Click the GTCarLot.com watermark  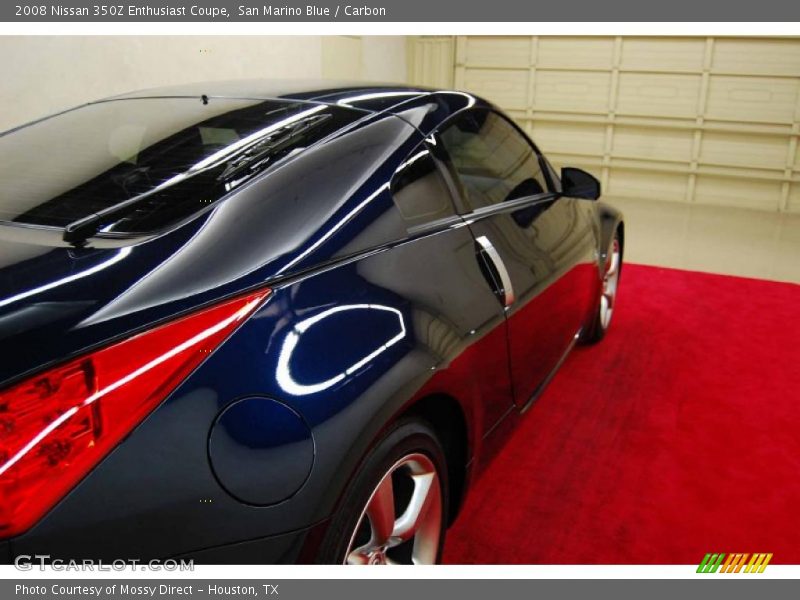click(x=104, y=563)
